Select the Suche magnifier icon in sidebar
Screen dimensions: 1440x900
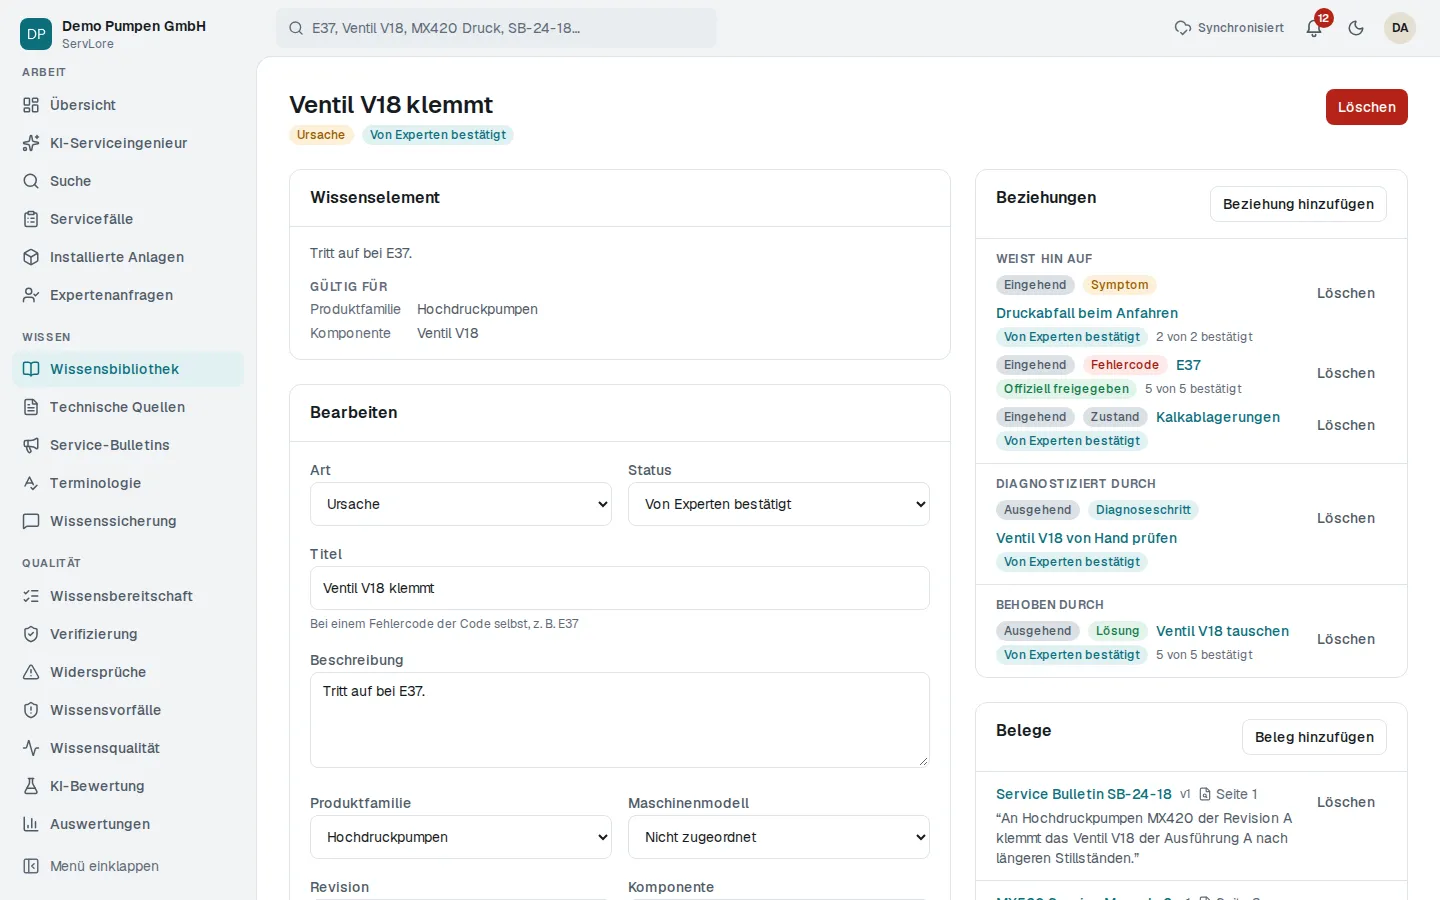[31, 181]
